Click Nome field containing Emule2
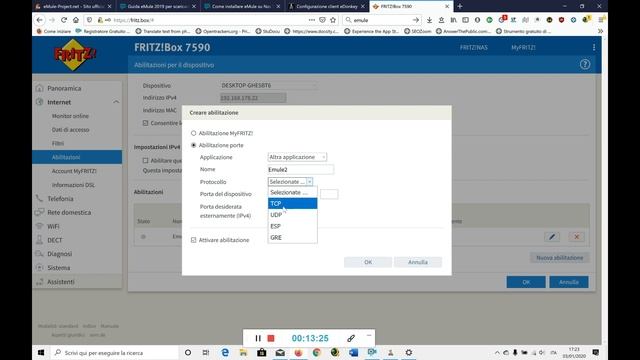The width and height of the screenshot is (640, 360). tap(300, 169)
